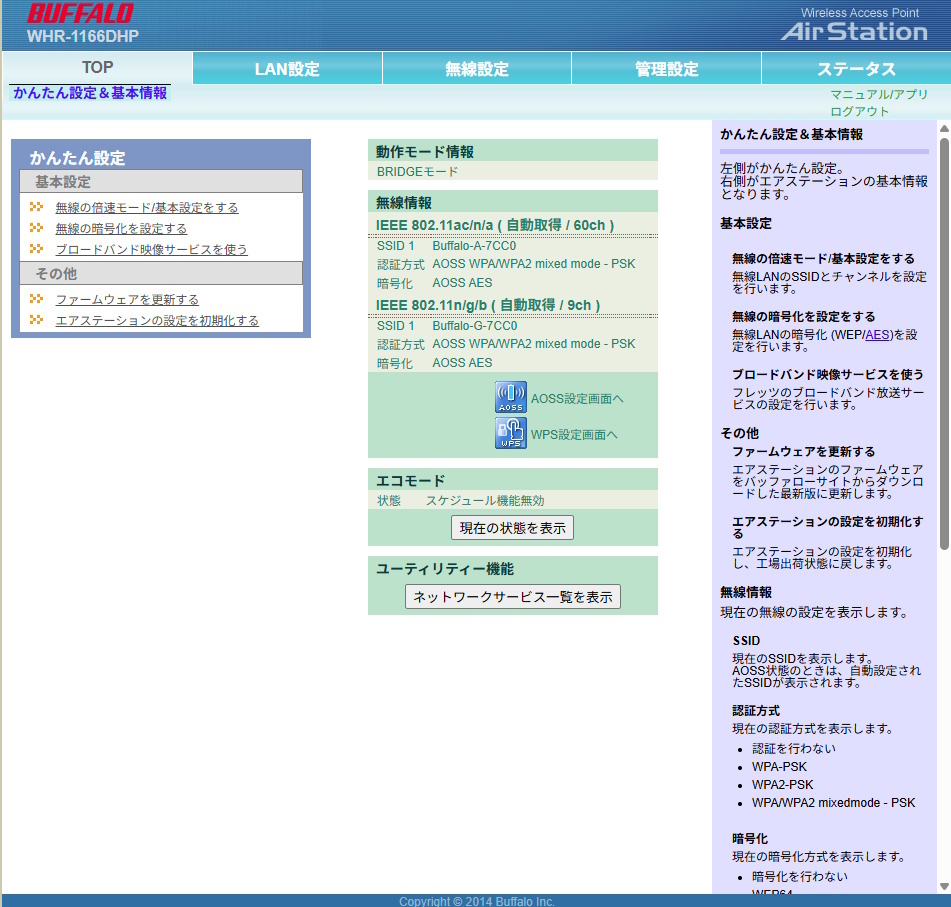The width and height of the screenshot is (951, 907).
Task: Switch to the 無線設定 tab
Action: (x=477, y=69)
